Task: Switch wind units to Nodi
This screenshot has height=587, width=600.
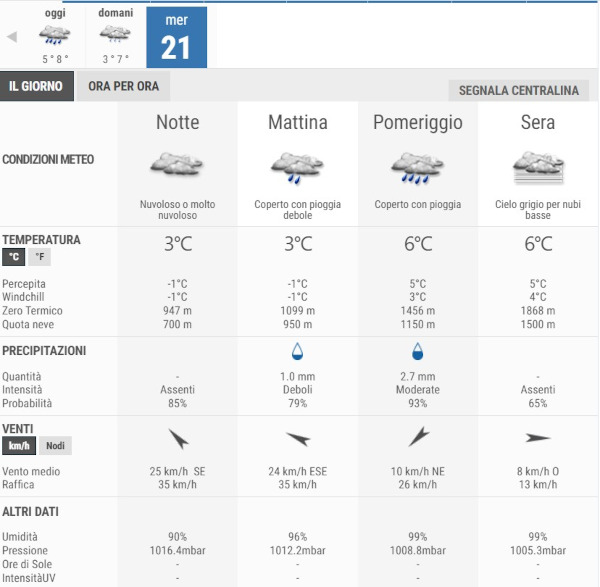Action: pyautogui.click(x=56, y=446)
